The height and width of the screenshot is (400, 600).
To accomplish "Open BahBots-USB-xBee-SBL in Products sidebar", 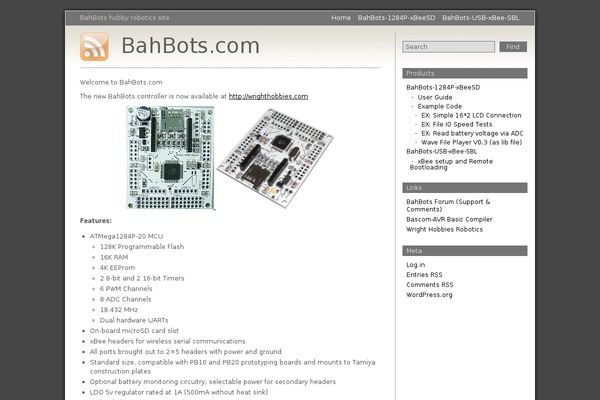I will tap(442, 151).
